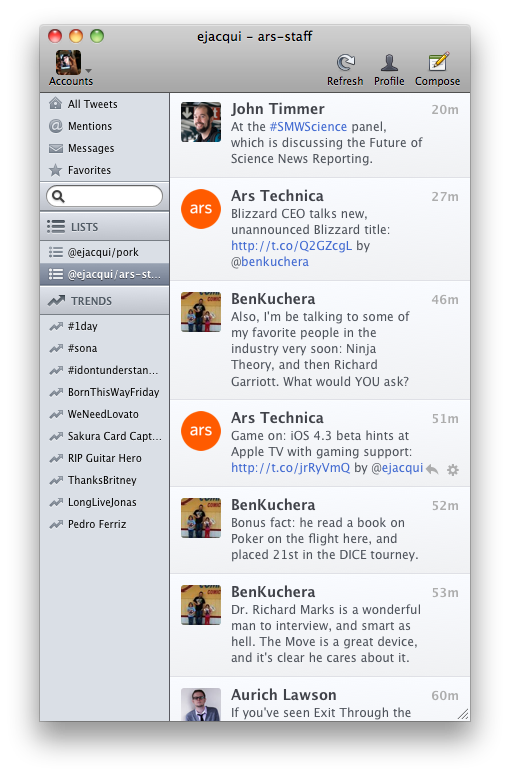
Task: Open the #sona trend
Action: pyautogui.click(x=104, y=348)
